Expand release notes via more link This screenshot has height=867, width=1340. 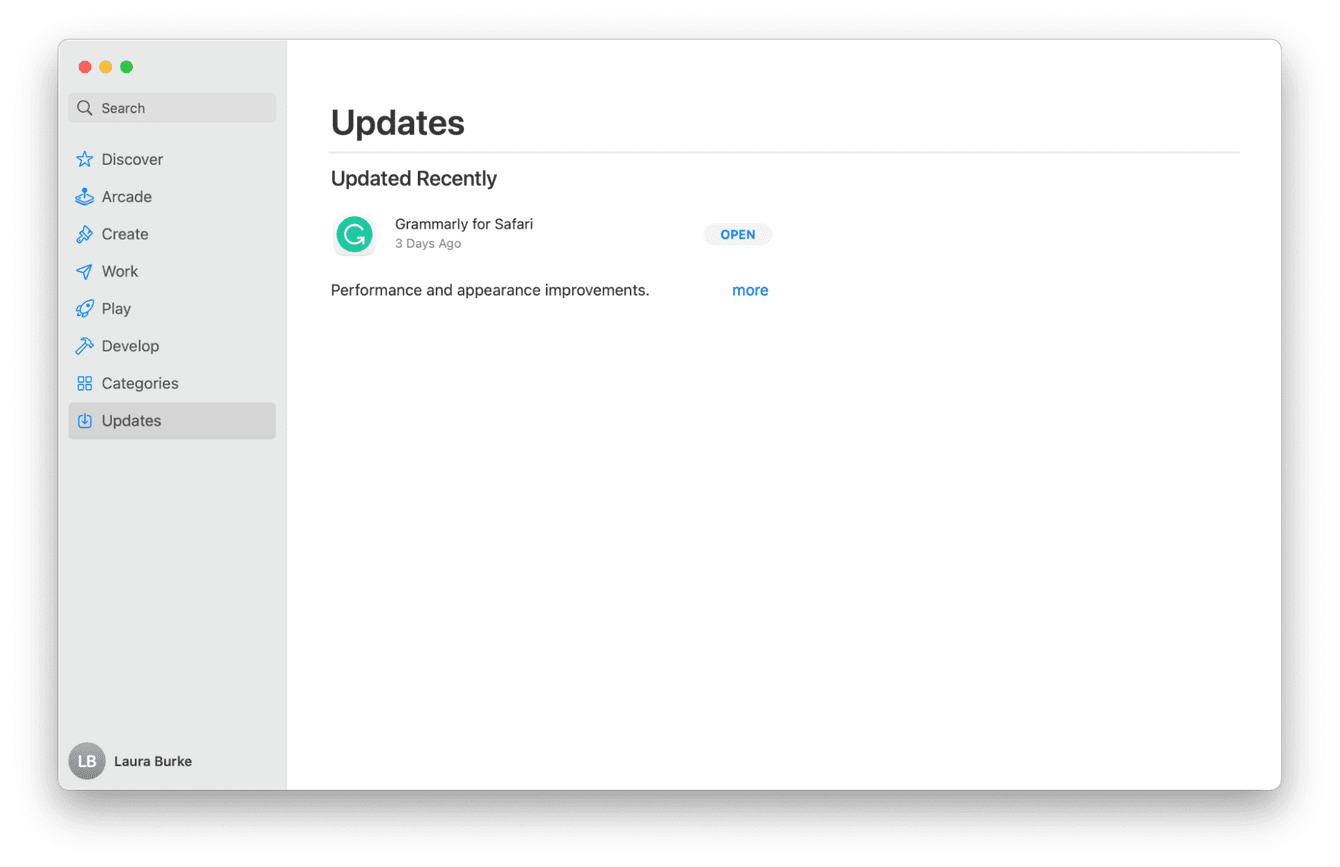coord(750,290)
